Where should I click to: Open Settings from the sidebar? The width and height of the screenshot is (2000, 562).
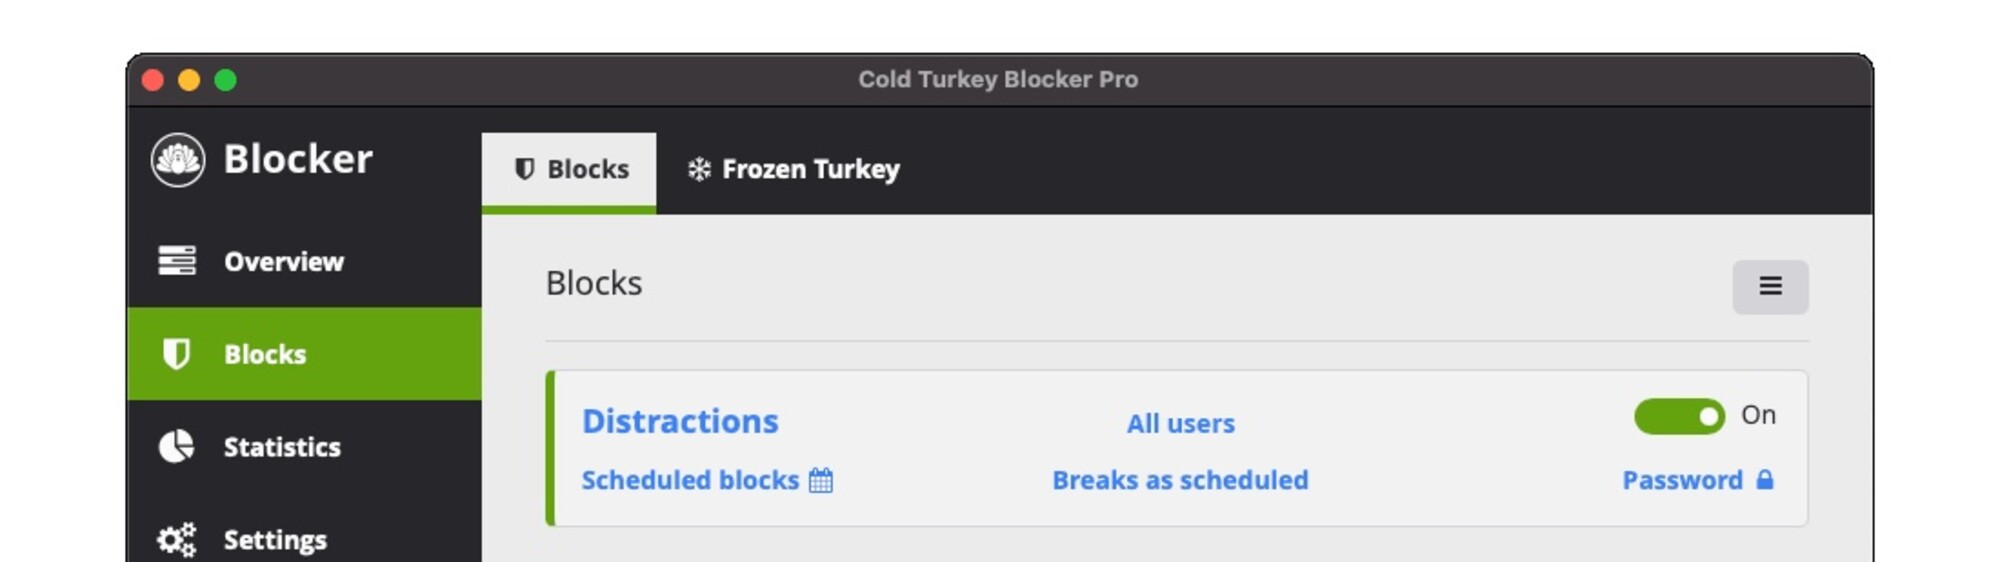275,540
